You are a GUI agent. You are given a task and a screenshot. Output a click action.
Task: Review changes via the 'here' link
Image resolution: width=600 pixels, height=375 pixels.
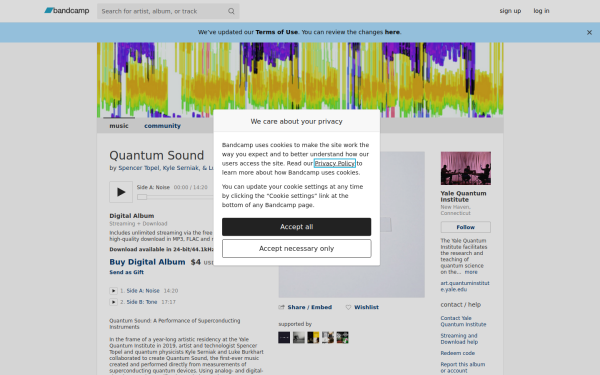point(392,32)
